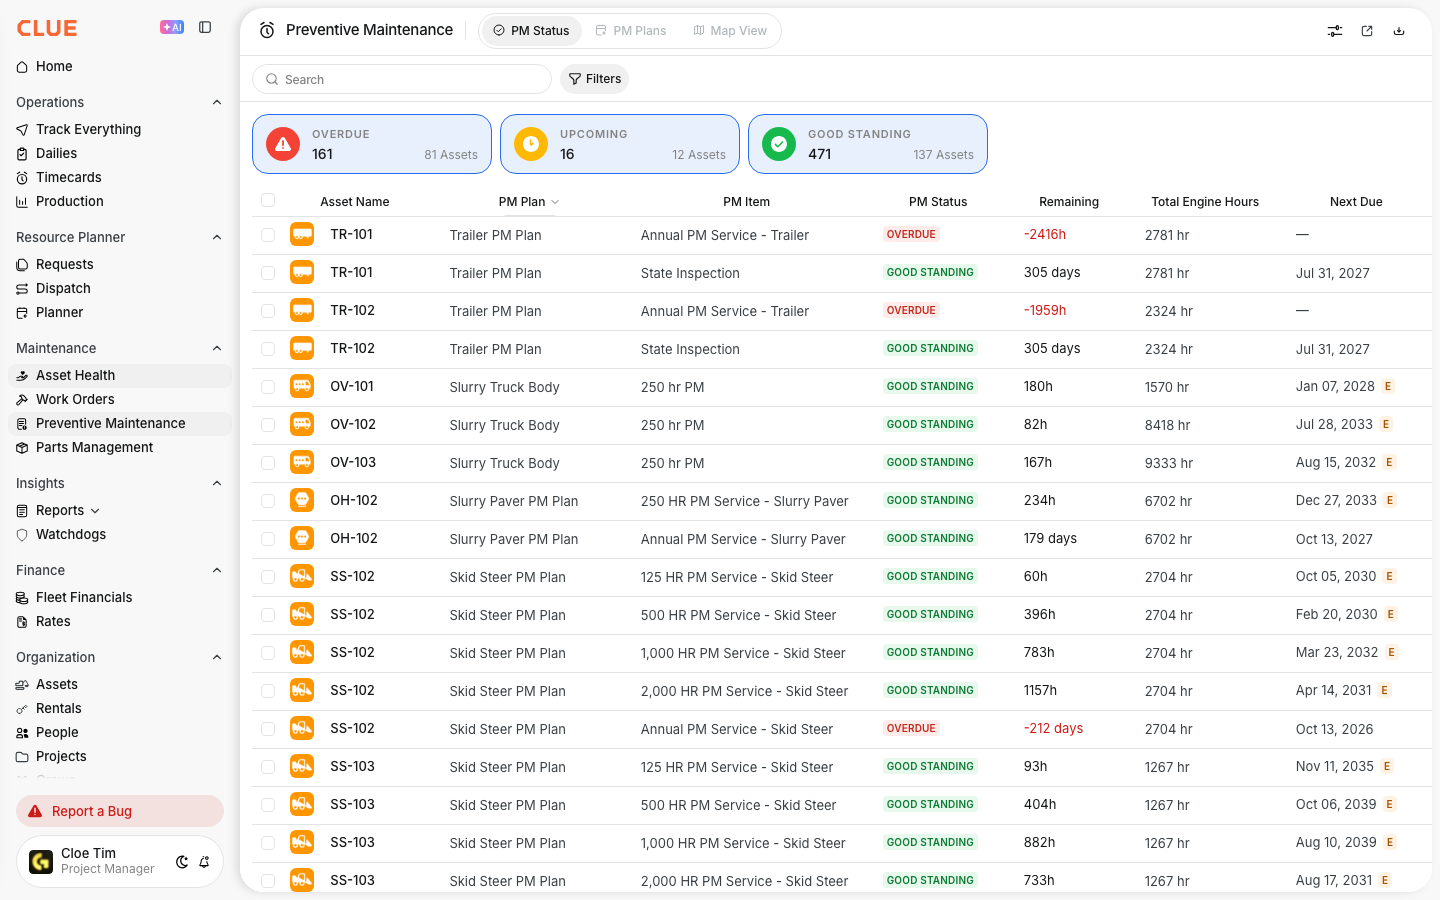Check the TR-102 Annual PM Service row checkbox
The image size is (1440, 900).
pyautogui.click(x=268, y=311)
